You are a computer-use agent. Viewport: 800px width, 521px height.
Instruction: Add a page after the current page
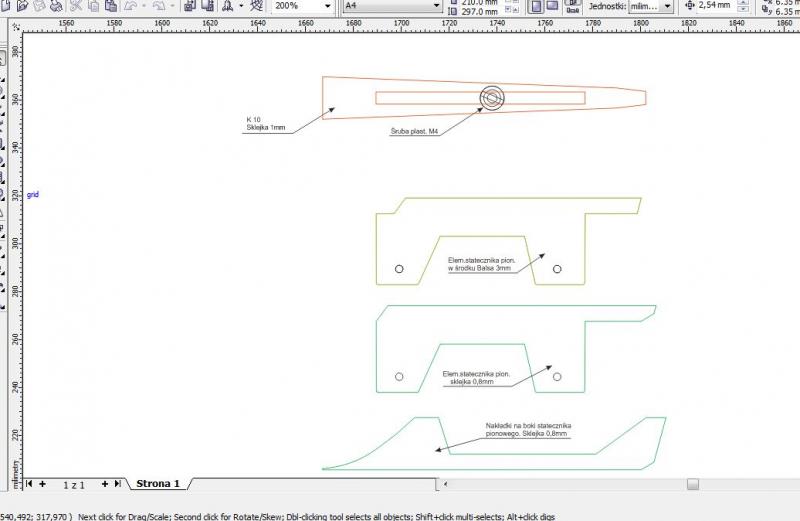click(105, 484)
